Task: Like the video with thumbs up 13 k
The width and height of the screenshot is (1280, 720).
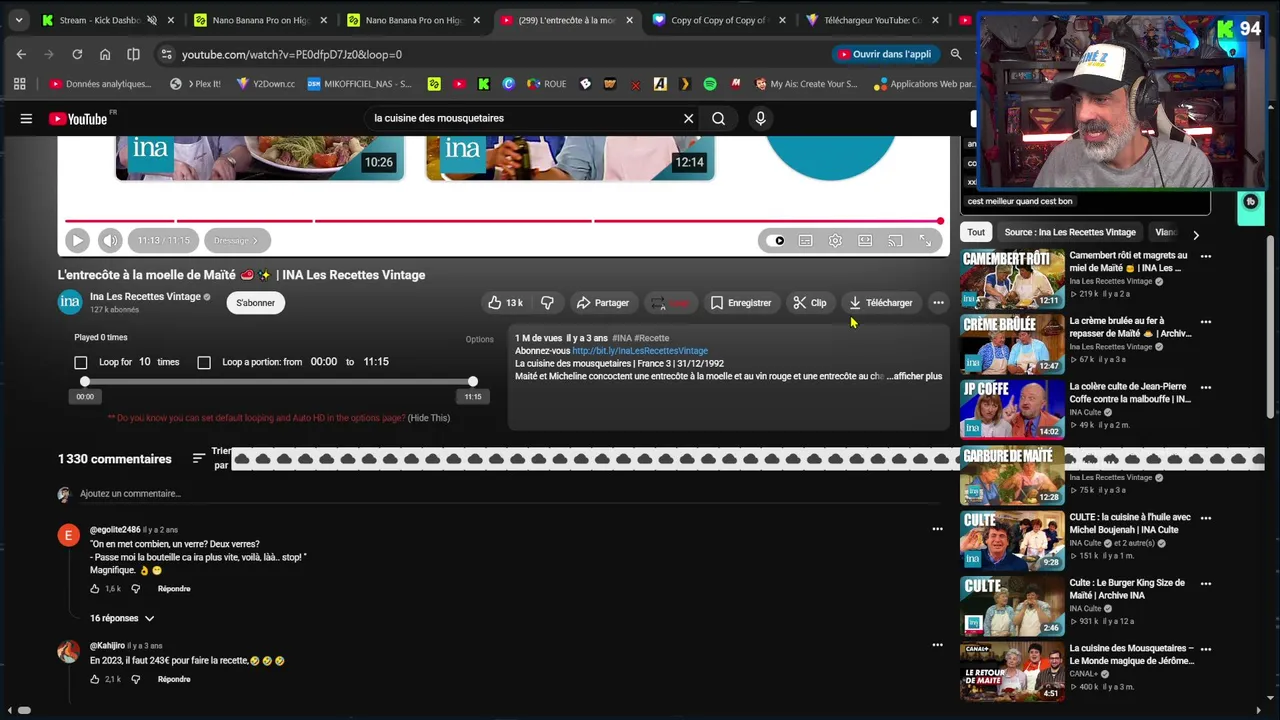Action: [505, 302]
